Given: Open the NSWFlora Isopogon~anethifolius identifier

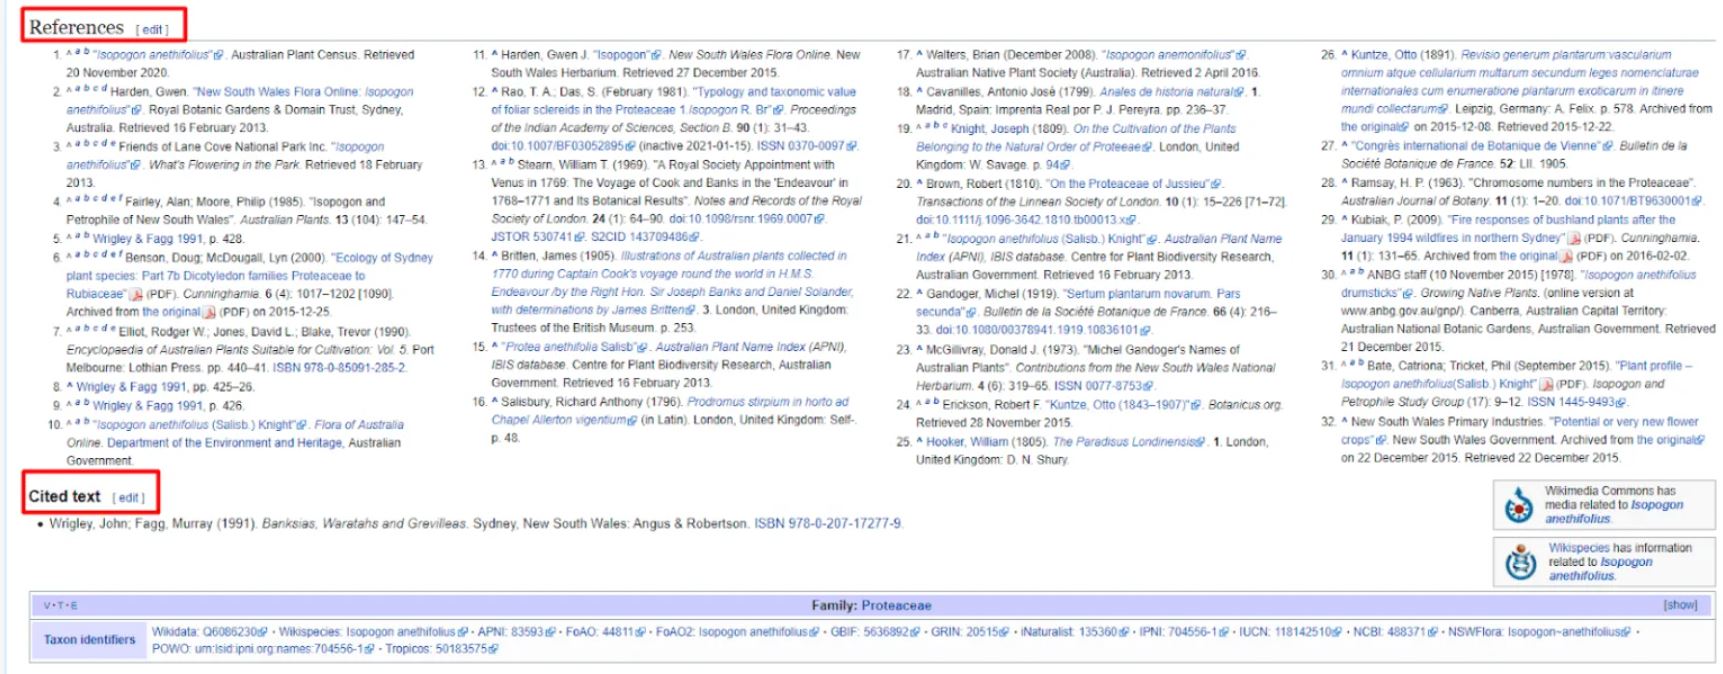Looking at the screenshot, I should point(1569,632).
